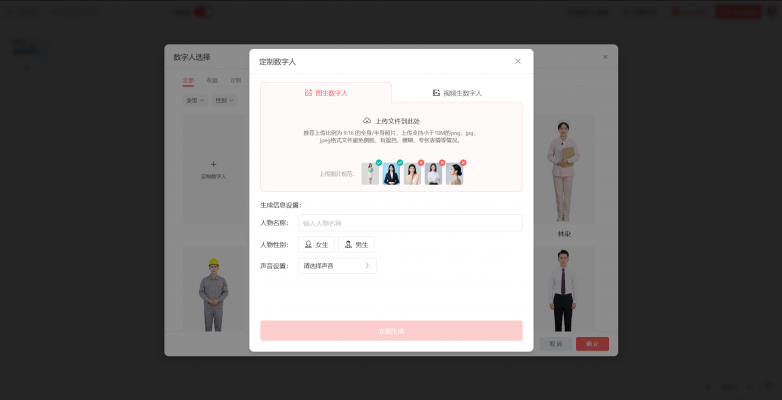Switch to the 视频生数字人 tab
Viewport: 782px width, 400px height.
coord(457,93)
